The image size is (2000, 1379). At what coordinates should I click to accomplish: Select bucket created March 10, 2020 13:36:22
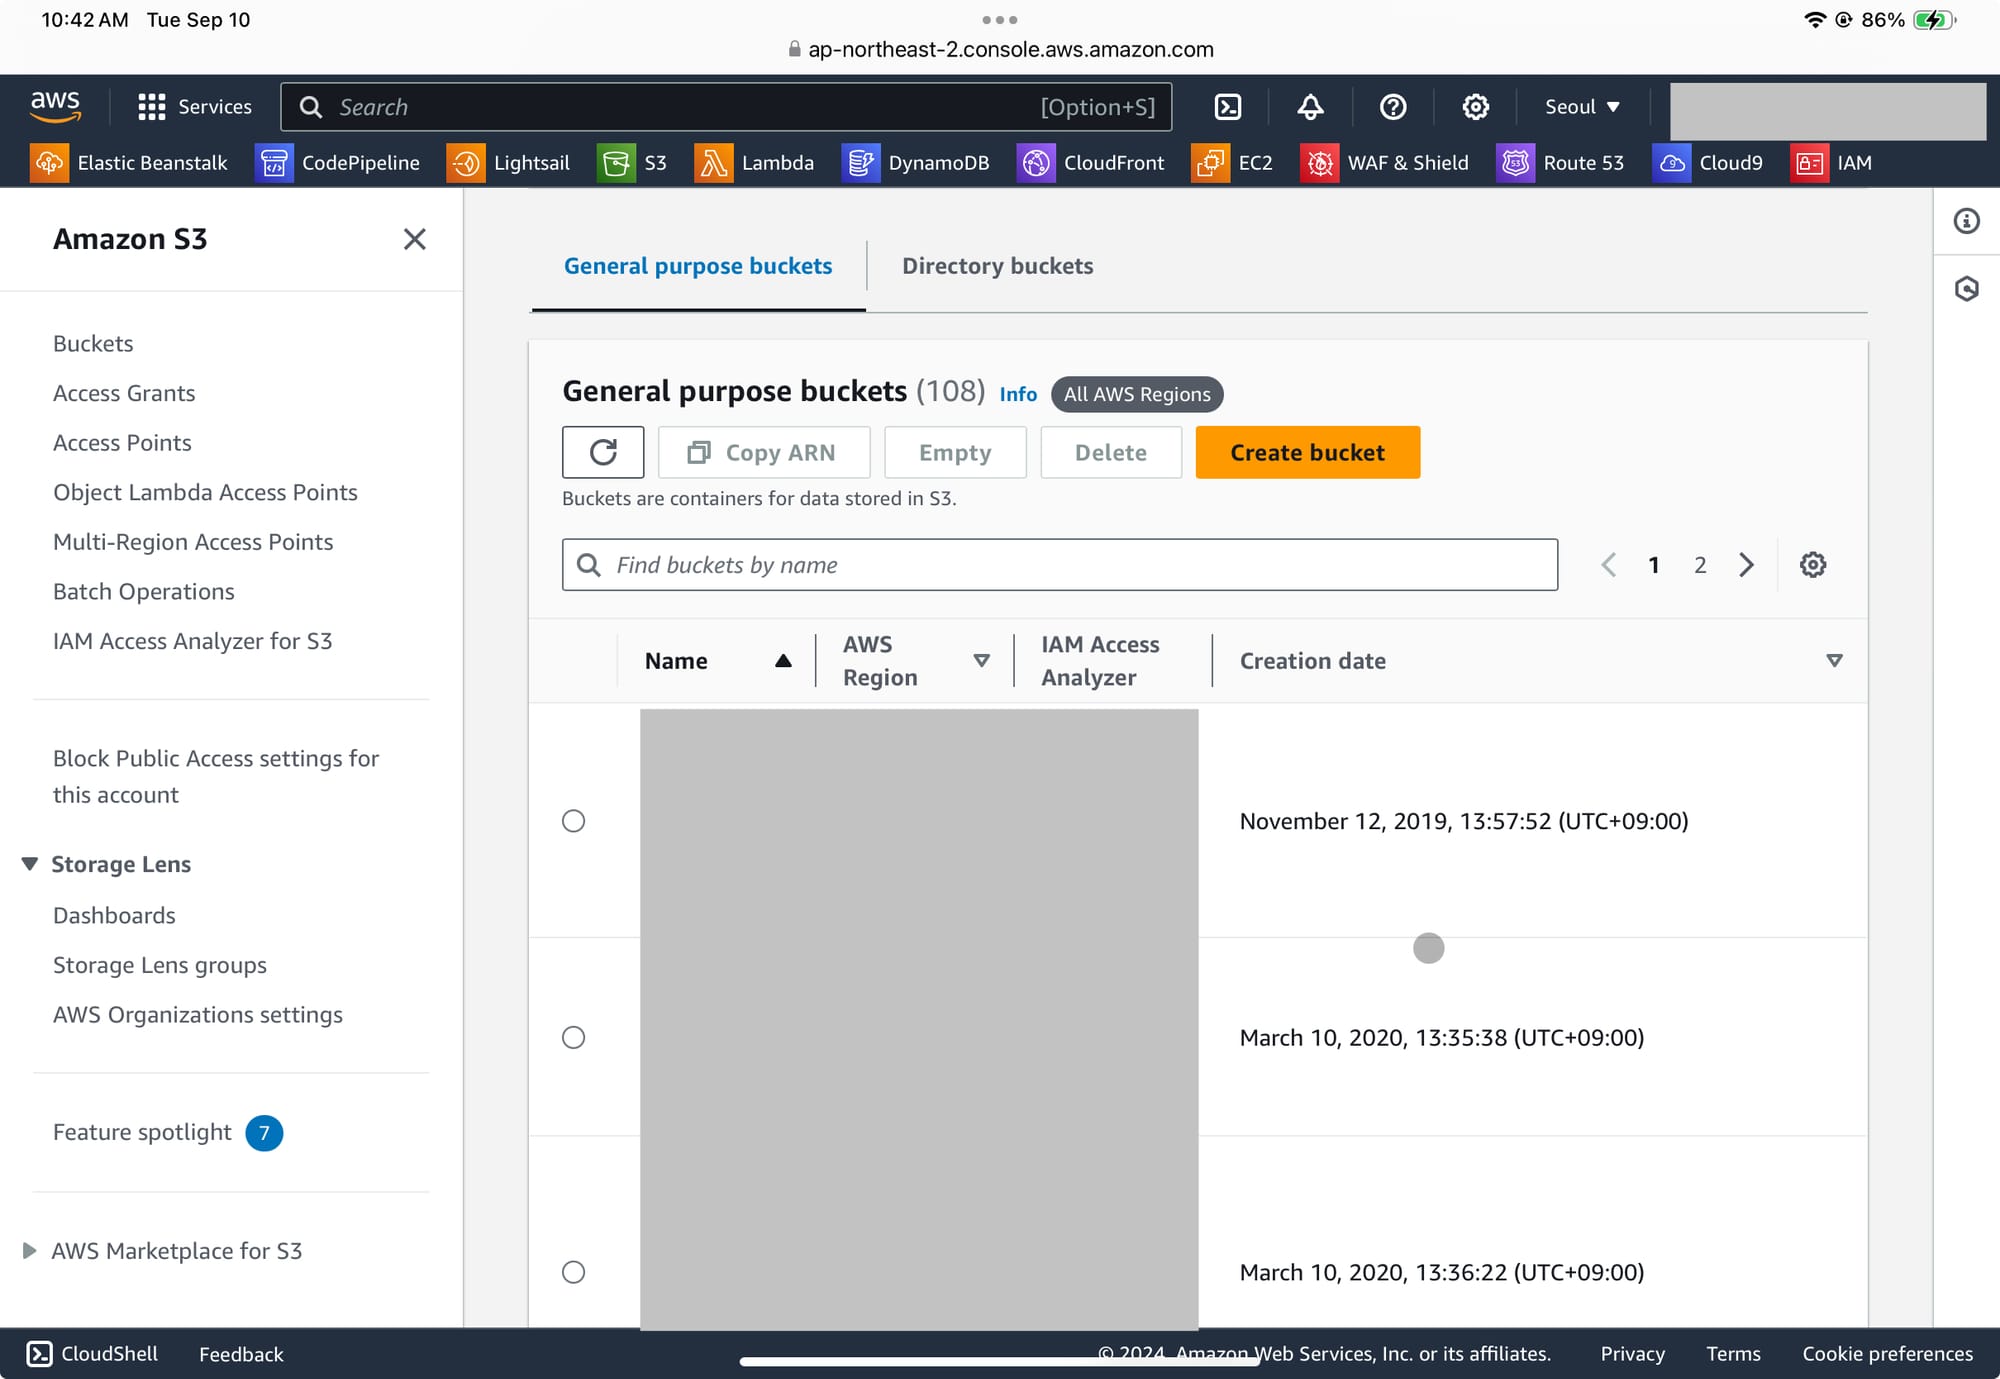tap(573, 1272)
